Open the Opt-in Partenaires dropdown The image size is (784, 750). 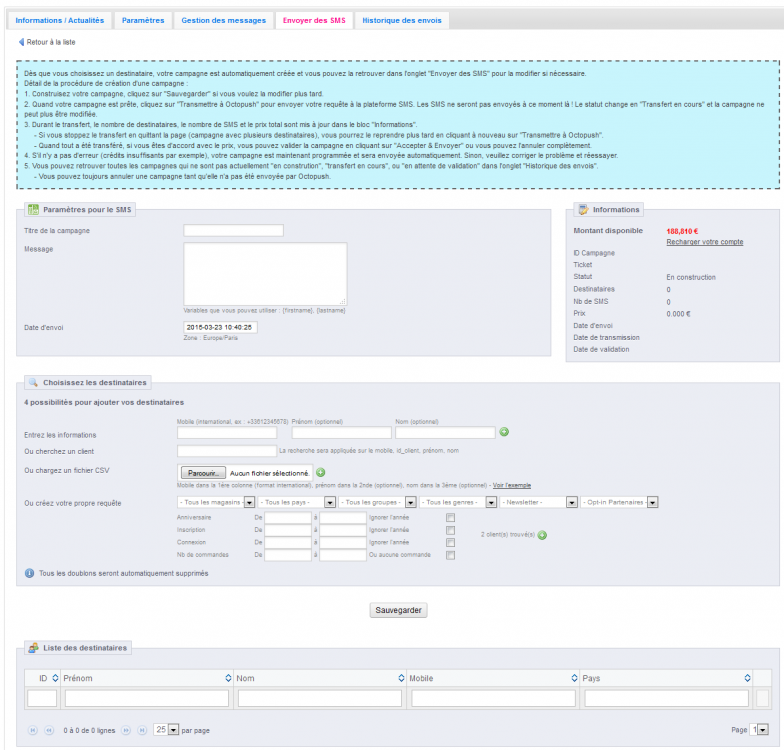tap(619, 502)
